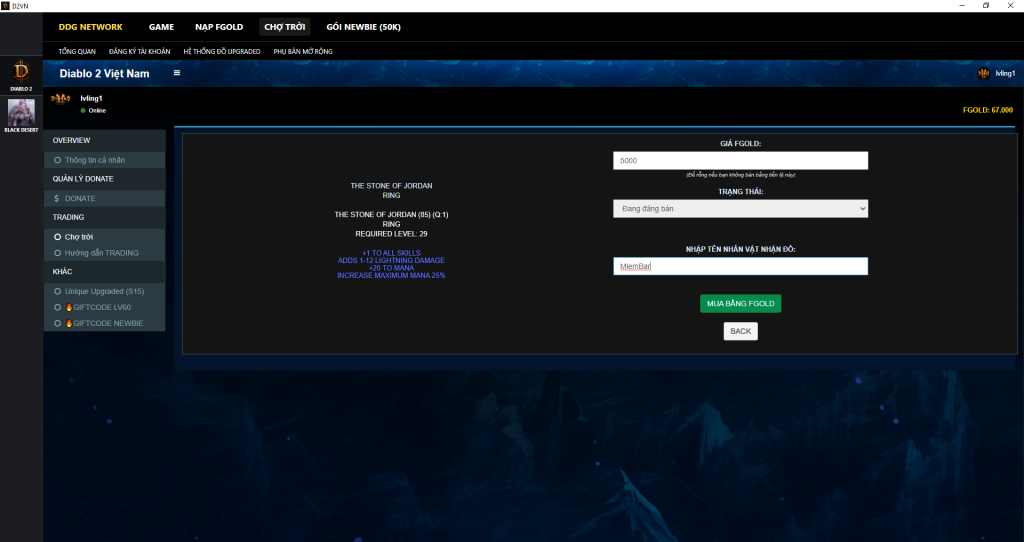This screenshot has width=1024, height=542.
Task: Click user avatar icon beside lvling1 top right
Action: click(983, 73)
